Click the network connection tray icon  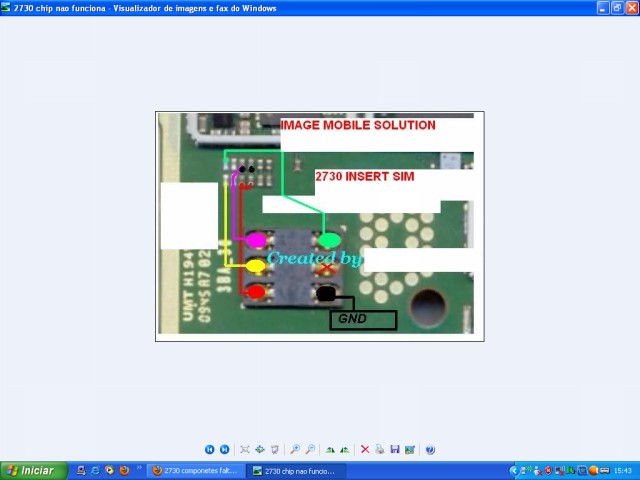point(526,471)
